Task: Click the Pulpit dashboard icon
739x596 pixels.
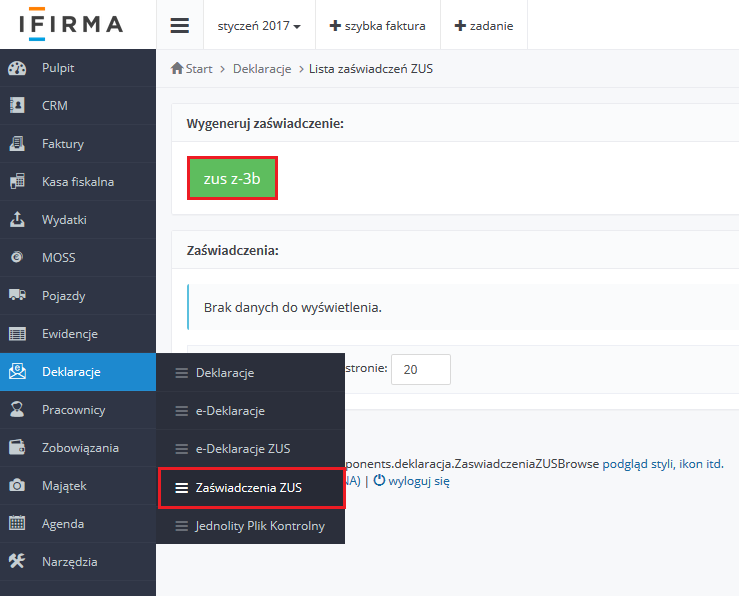Action: (x=17, y=68)
